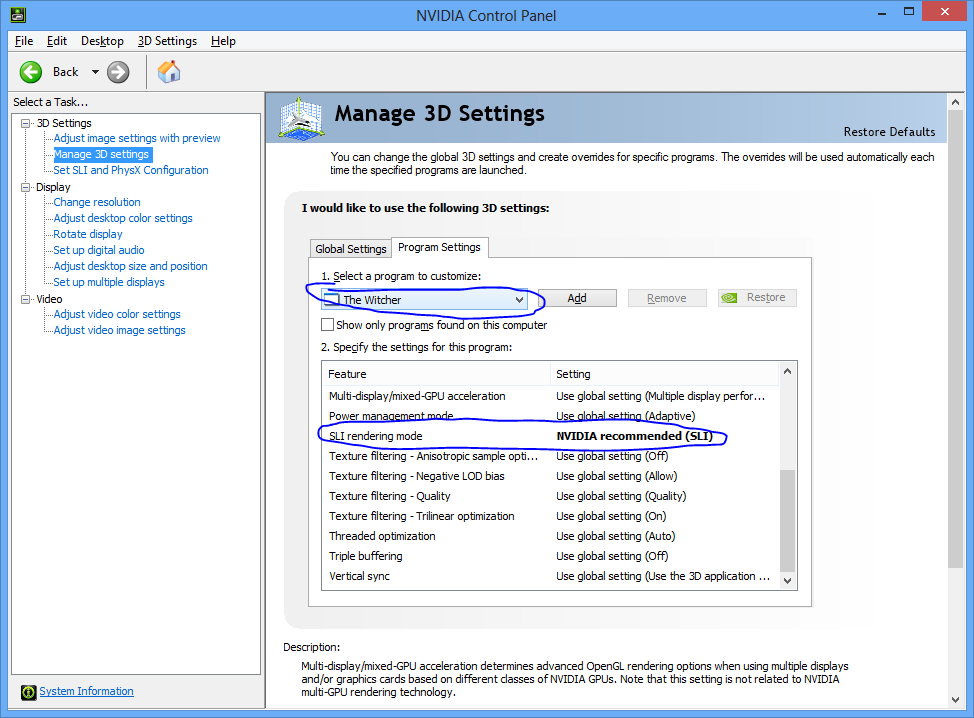This screenshot has width=974, height=718.
Task: Open the program dropdown showing The Witcher
Action: click(424, 300)
